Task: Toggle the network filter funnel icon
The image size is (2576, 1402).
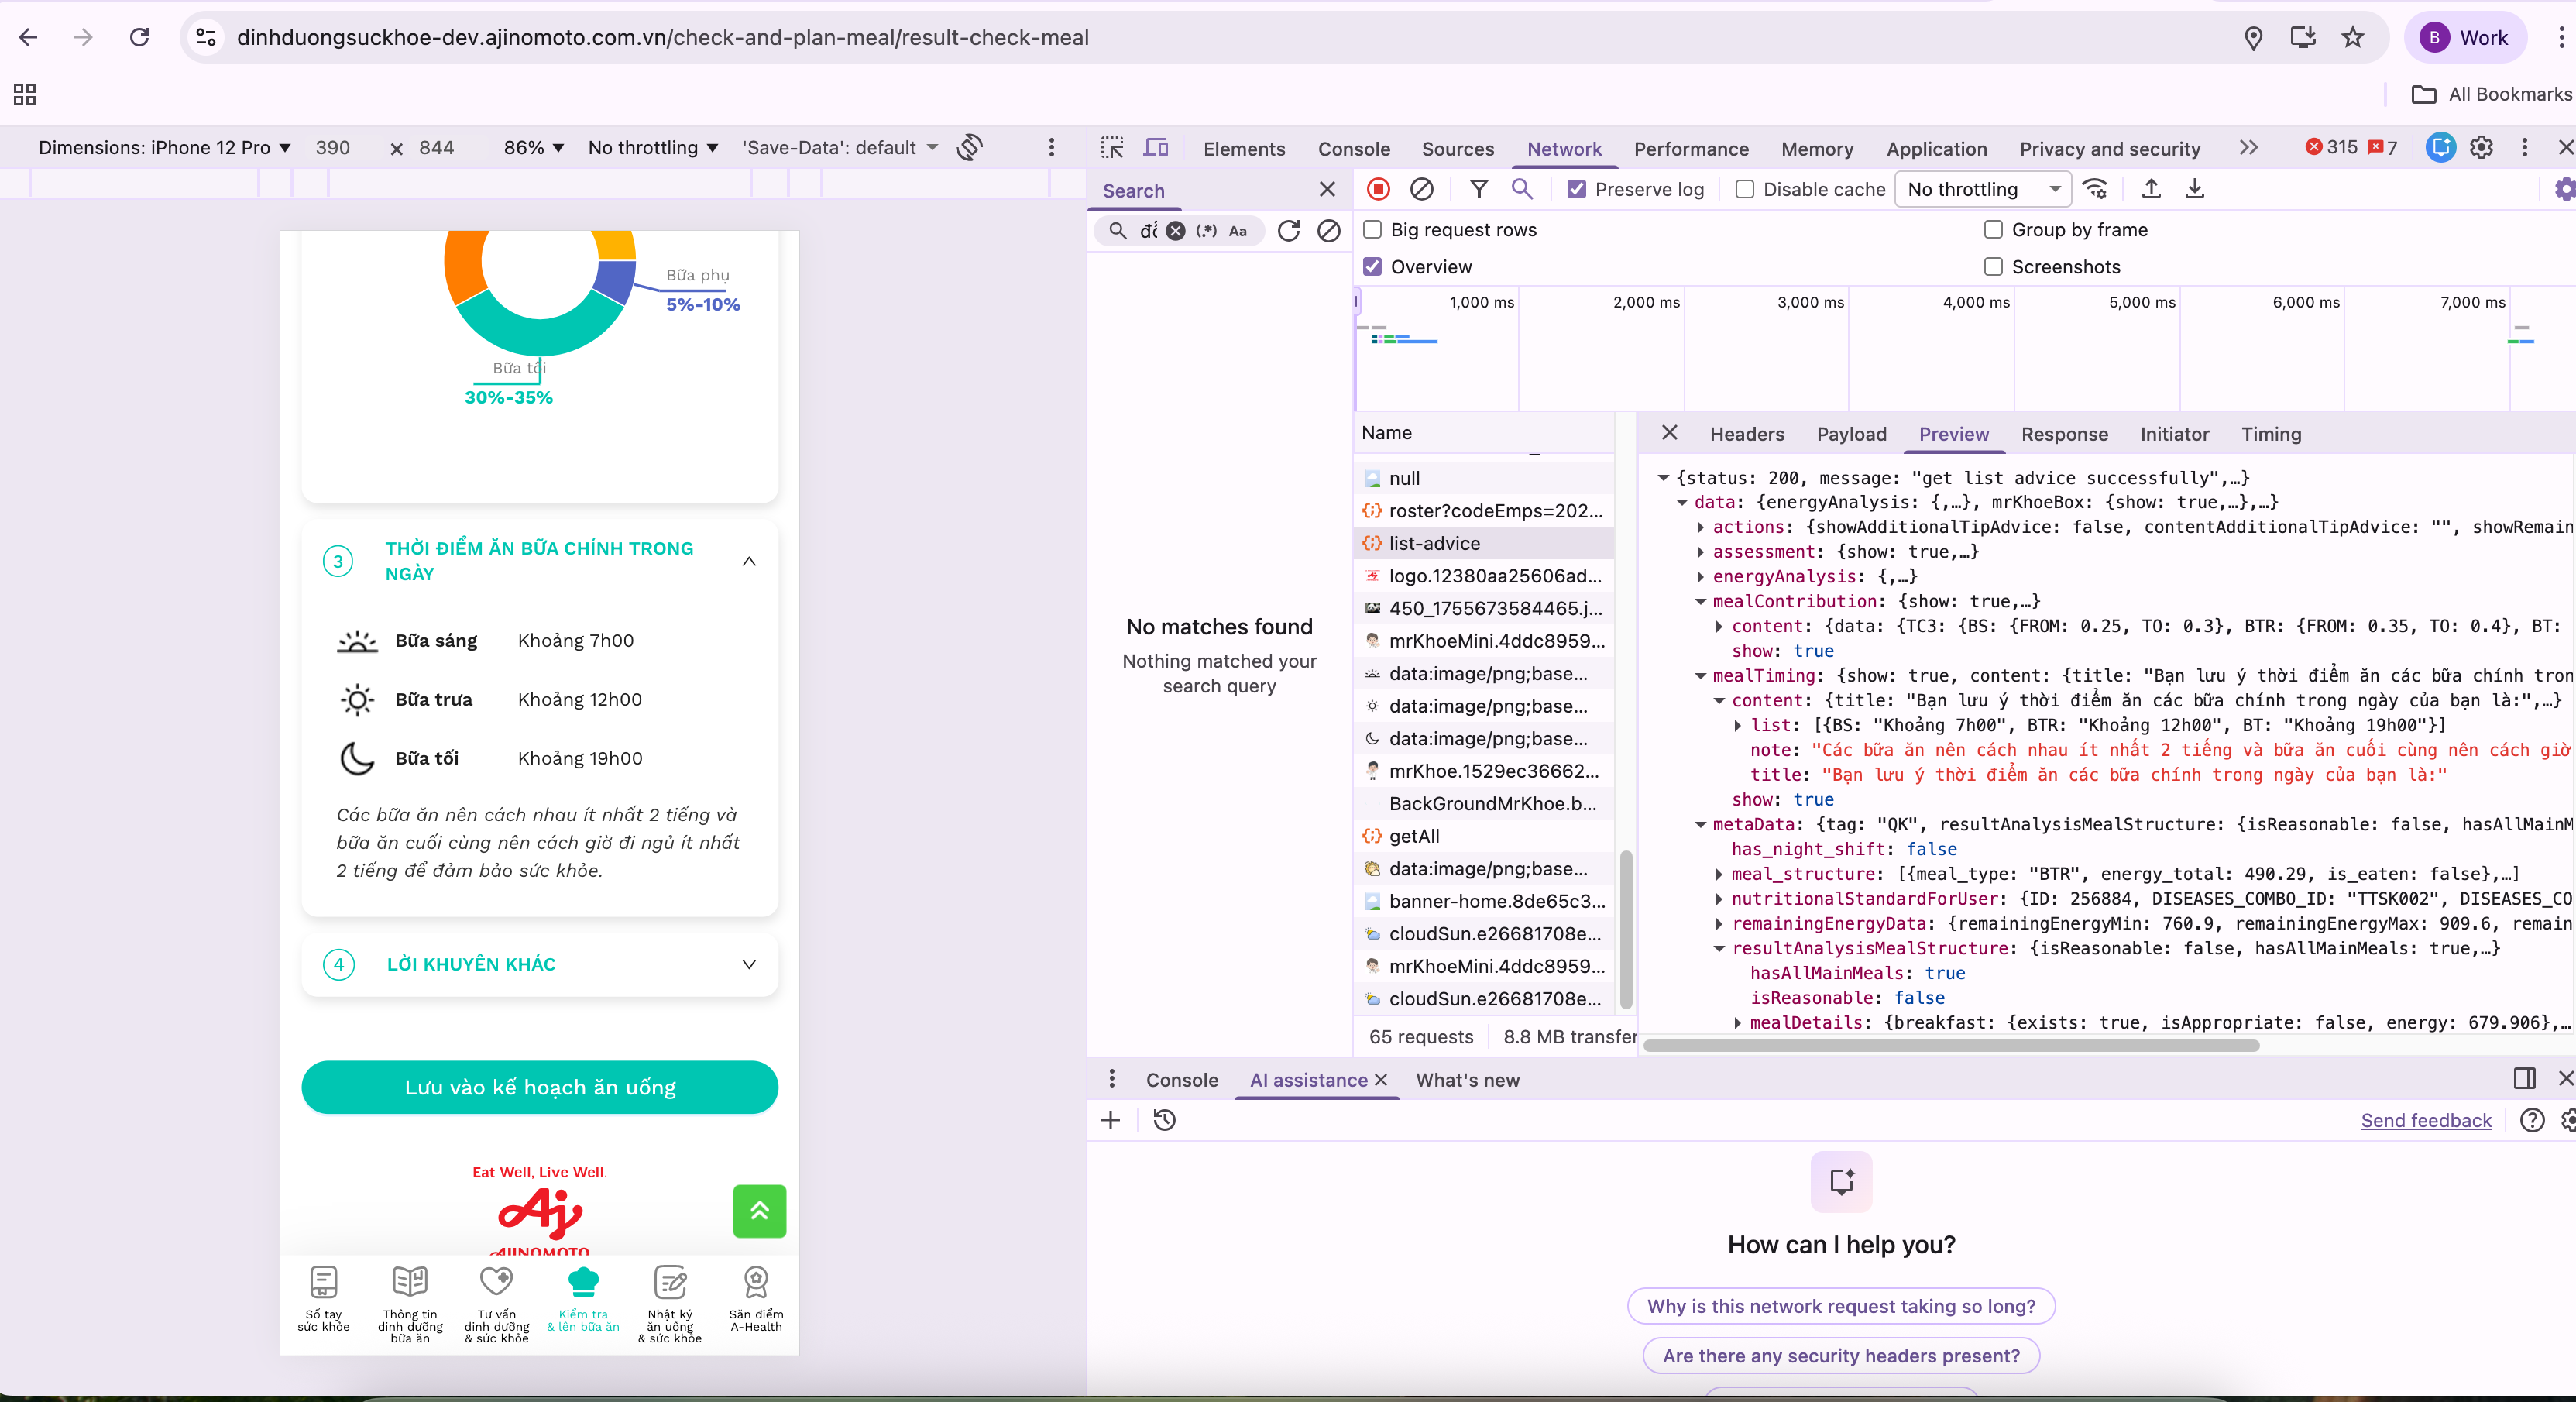Action: (1478, 189)
